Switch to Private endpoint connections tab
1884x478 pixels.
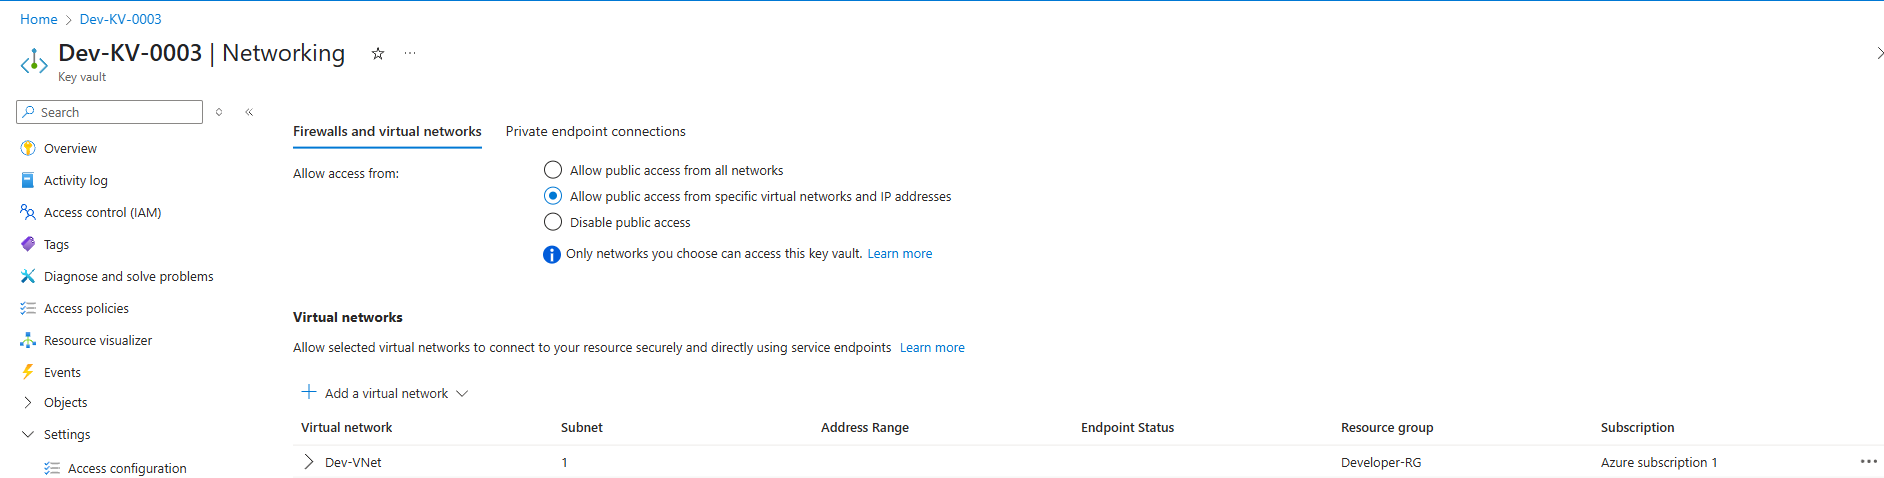pyautogui.click(x=596, y=131)
